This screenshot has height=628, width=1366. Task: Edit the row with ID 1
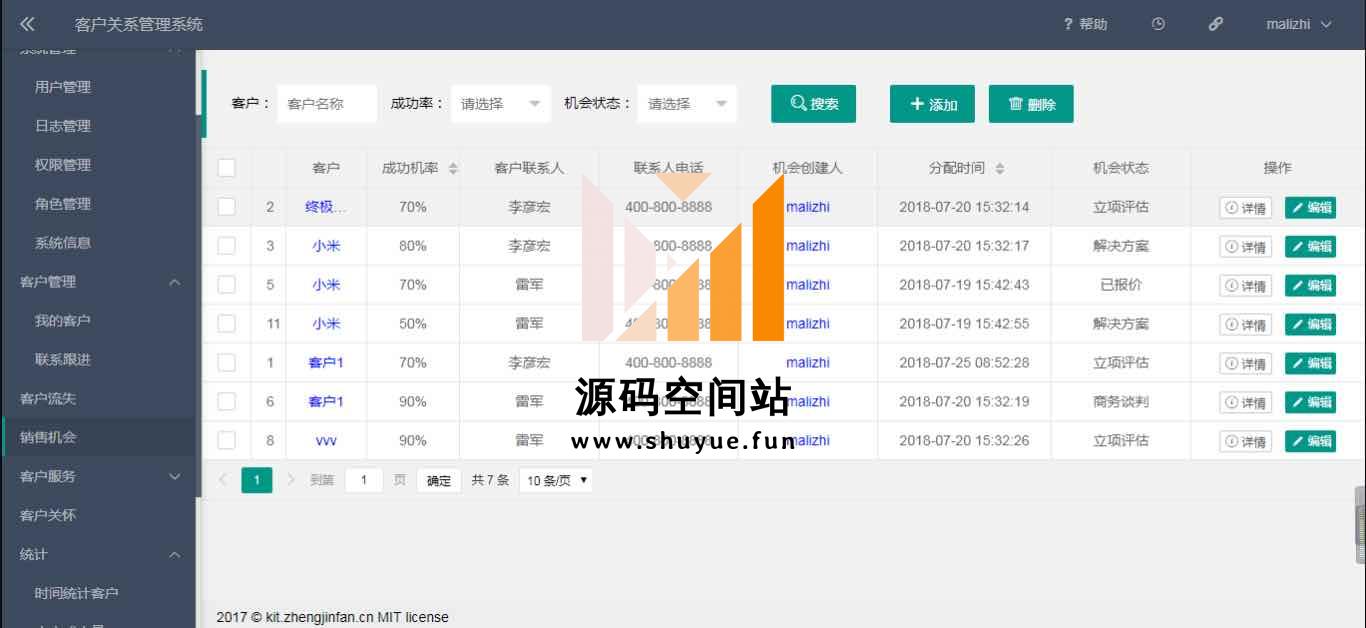coord(1310,364)
